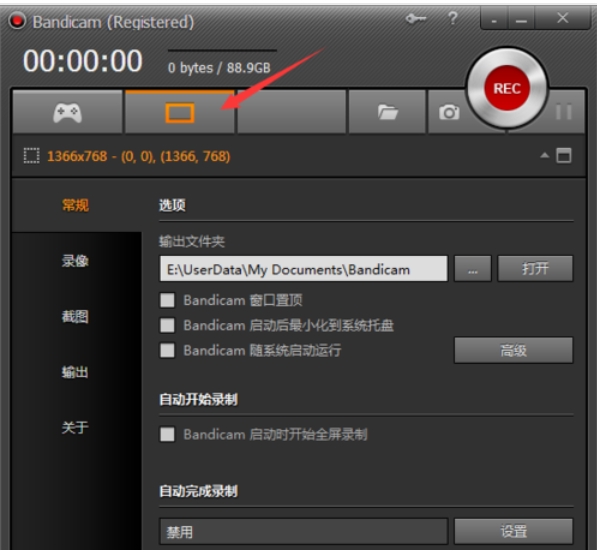
Task: Open the output folder icon in toolbar
Action: 387,112
